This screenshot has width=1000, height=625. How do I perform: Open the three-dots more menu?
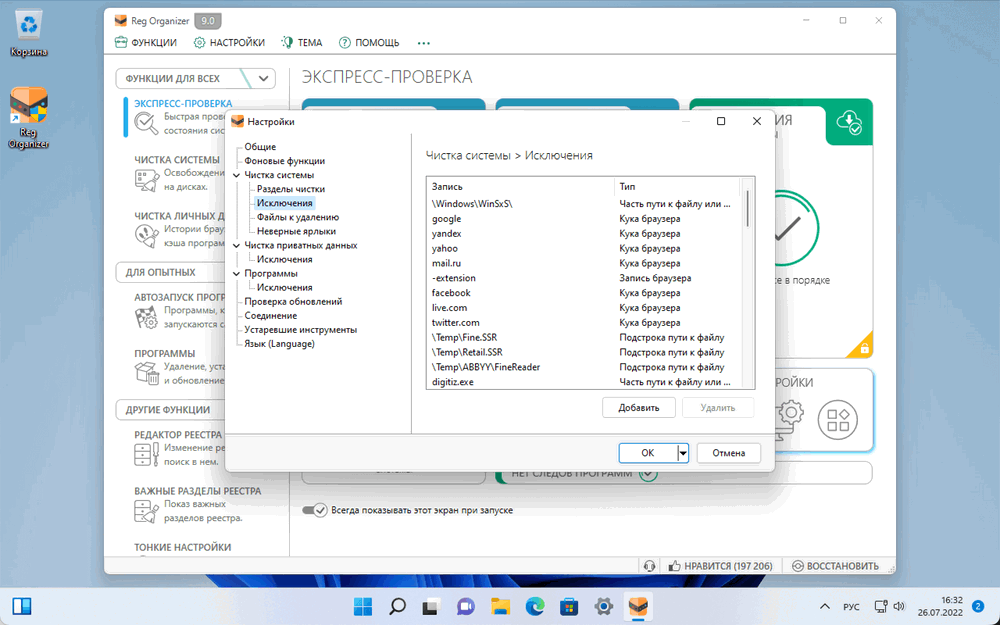pos(423,43)
